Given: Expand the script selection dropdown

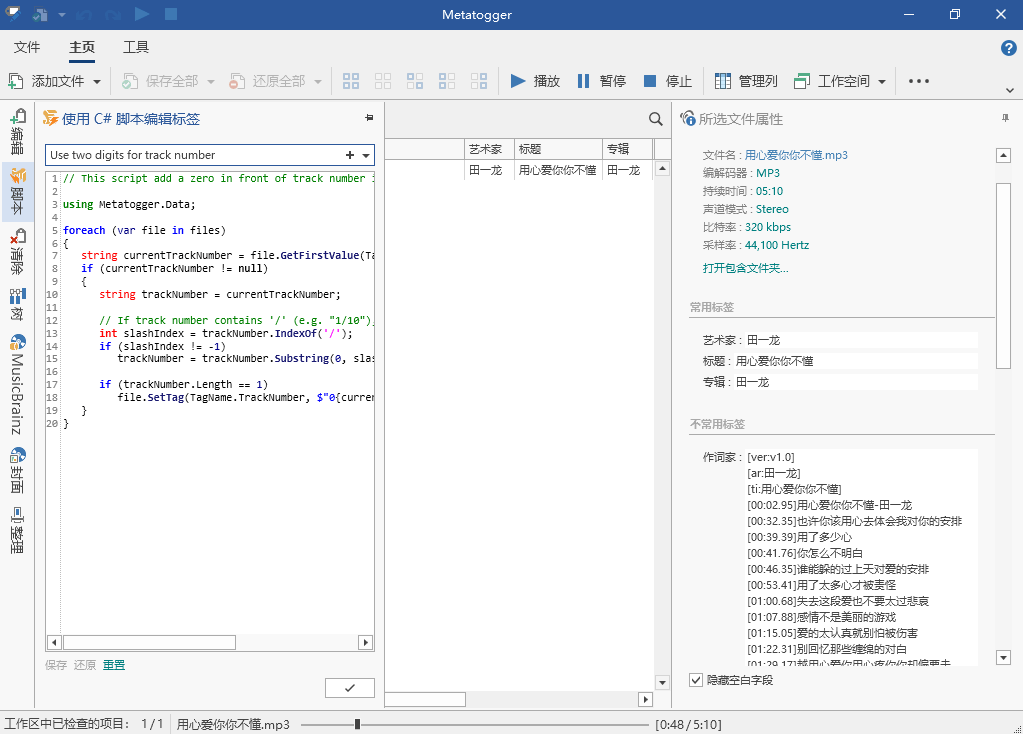Looking at the screenshot, I should pyautogui.click(x=367, y=156).
